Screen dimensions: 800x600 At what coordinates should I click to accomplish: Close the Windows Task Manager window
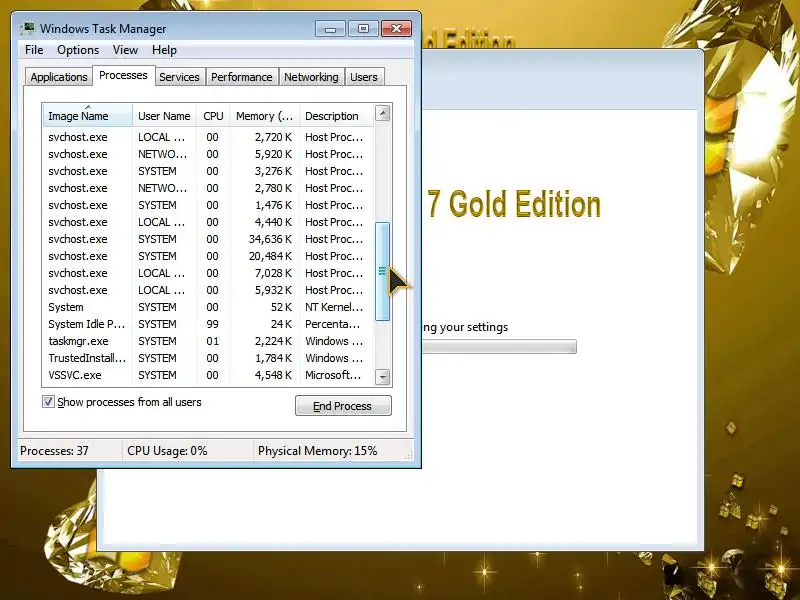tap(396, 29)
